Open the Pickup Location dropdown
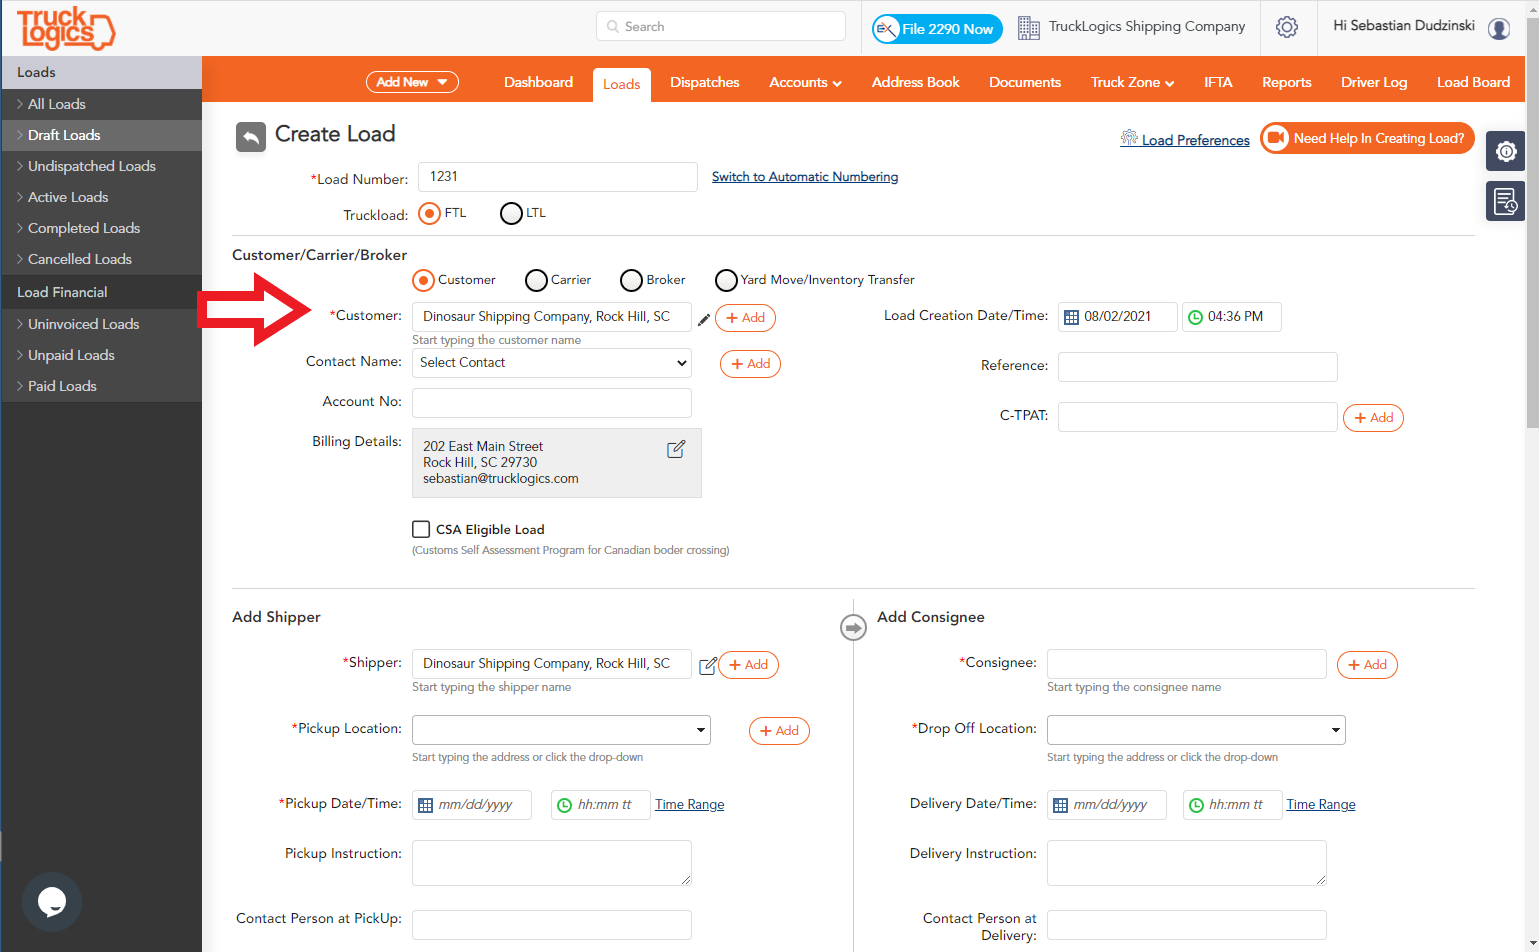Viewport: 1539px width, 952px height. click(x=561, y=730)
